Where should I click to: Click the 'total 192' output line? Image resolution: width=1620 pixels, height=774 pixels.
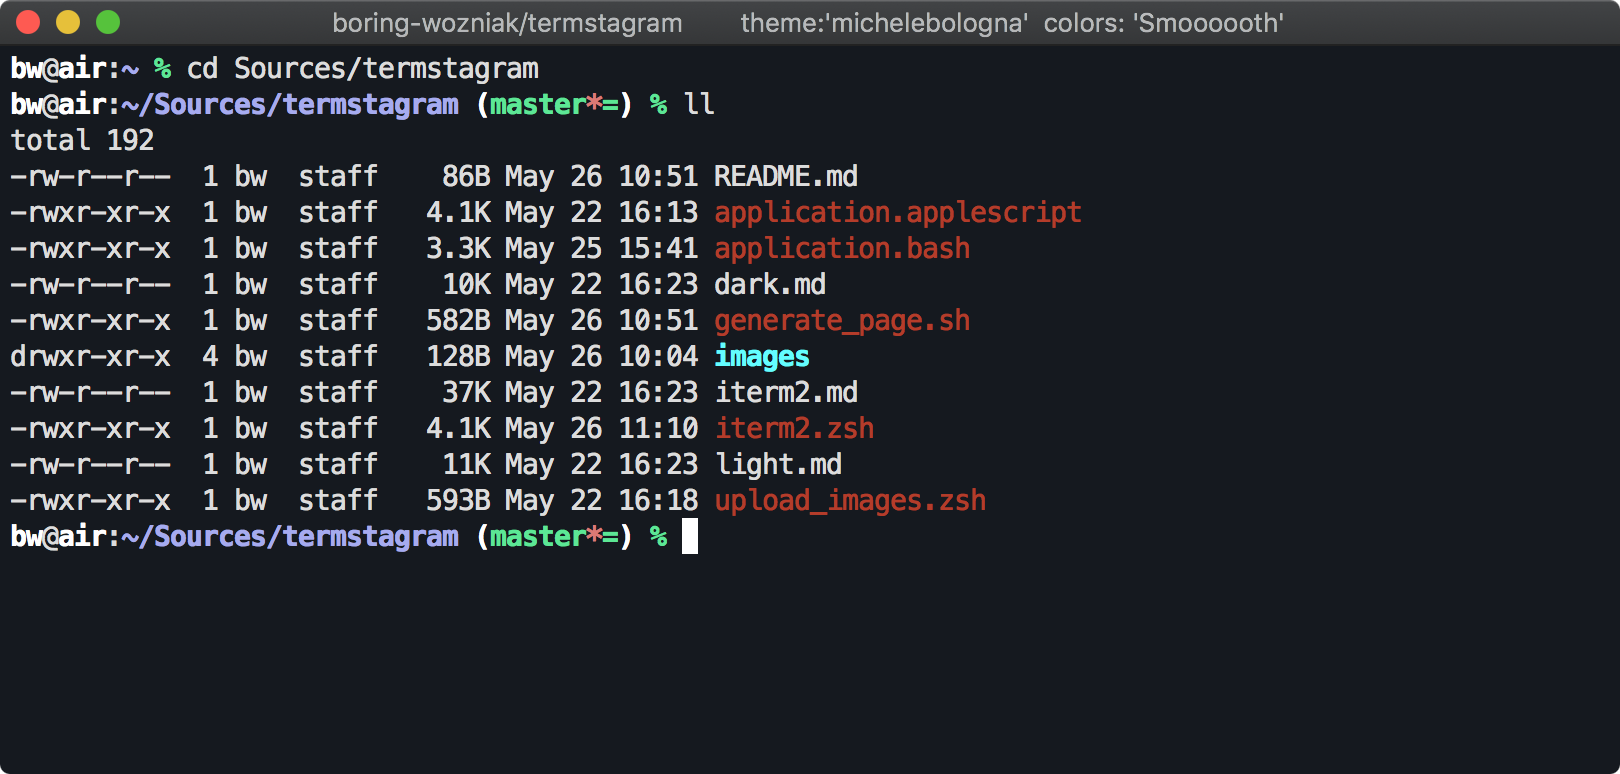point(82,141)
